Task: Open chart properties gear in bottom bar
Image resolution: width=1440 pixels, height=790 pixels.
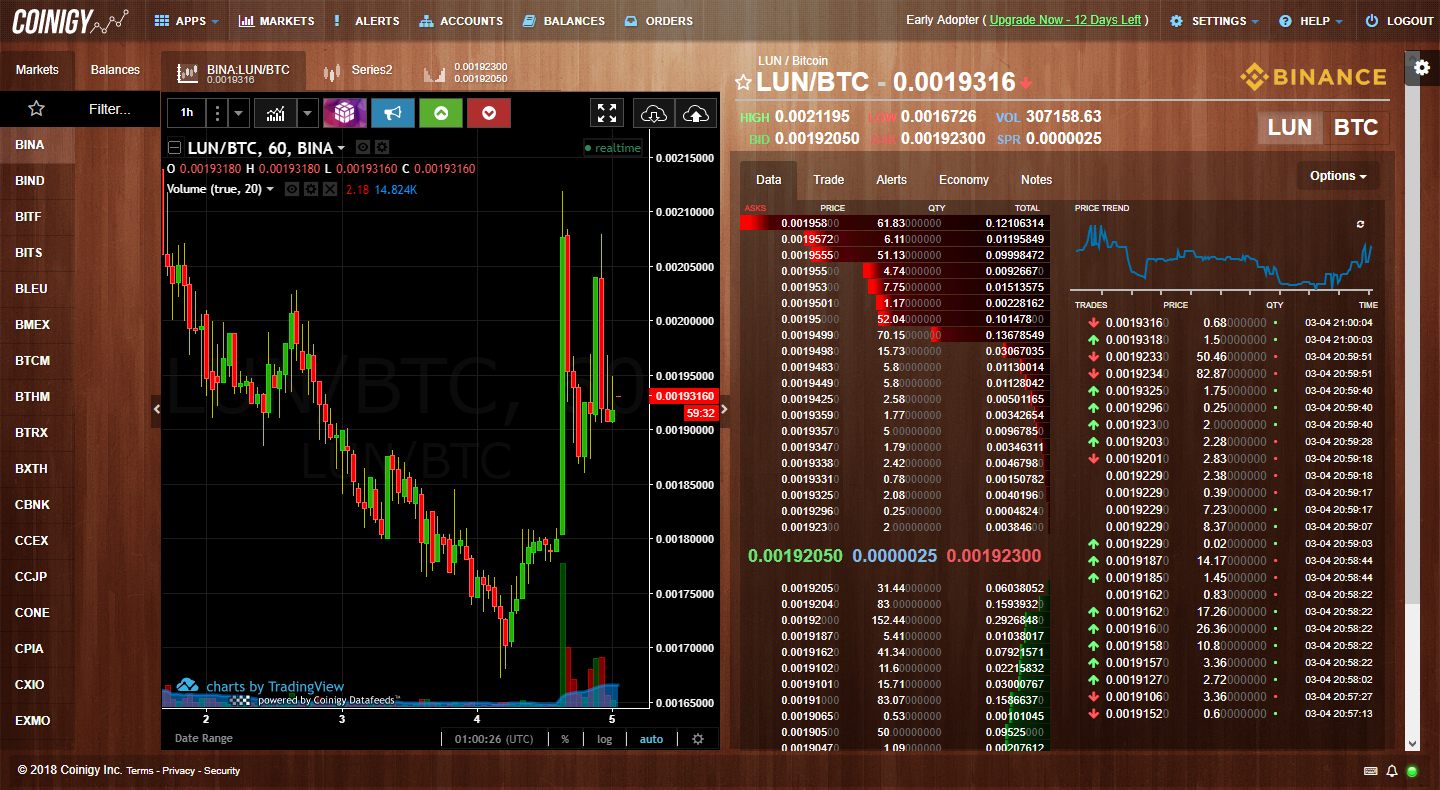Action: 698,738
